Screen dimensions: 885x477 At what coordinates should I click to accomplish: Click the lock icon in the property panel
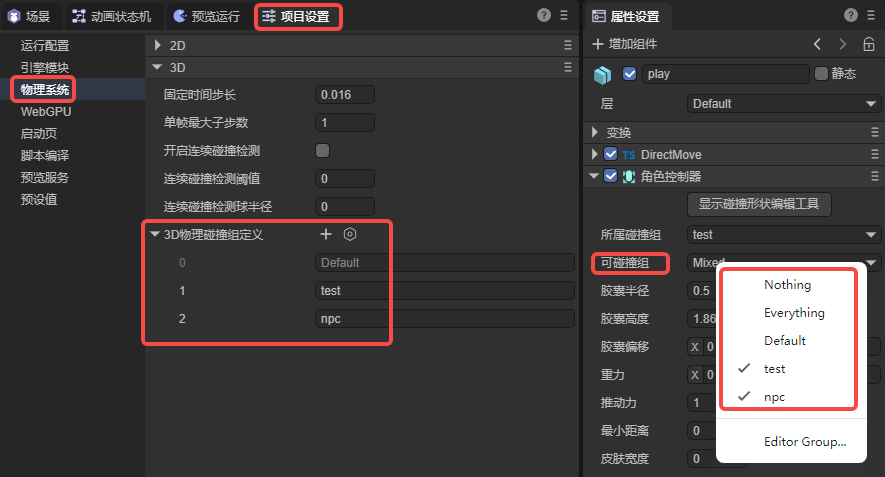coord(868,44)
